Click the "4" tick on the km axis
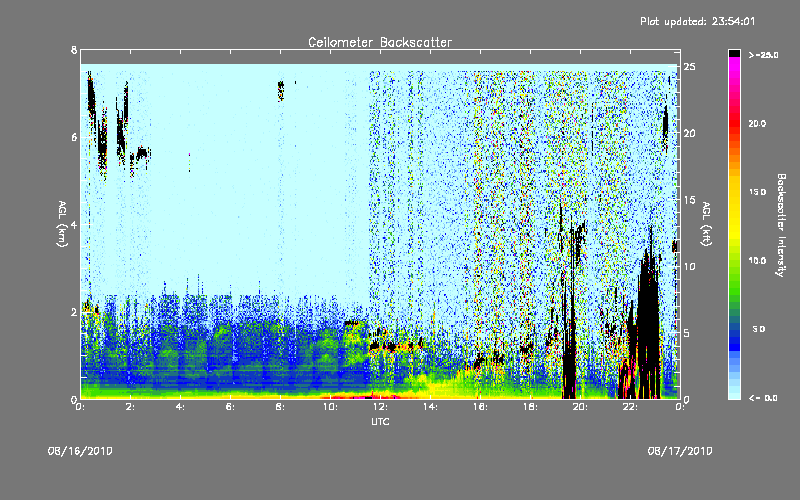The image size is (800, 500). (74, 224)
